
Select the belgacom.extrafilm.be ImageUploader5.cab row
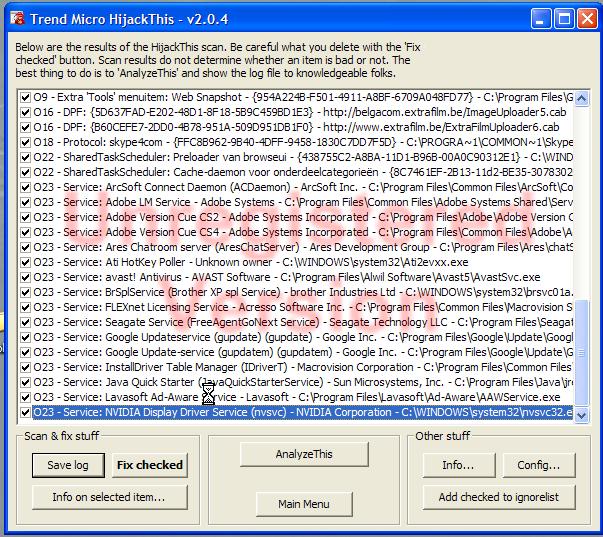[300, 112]
